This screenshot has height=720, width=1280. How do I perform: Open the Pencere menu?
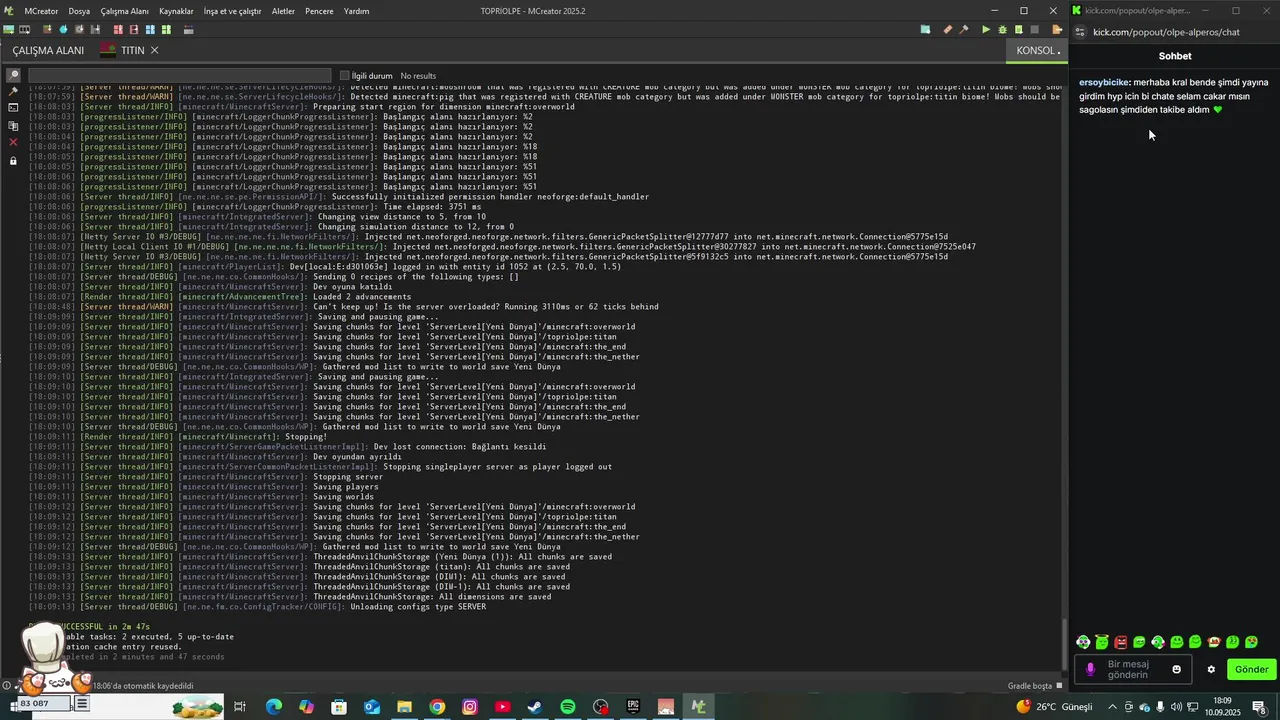point(319,11)
